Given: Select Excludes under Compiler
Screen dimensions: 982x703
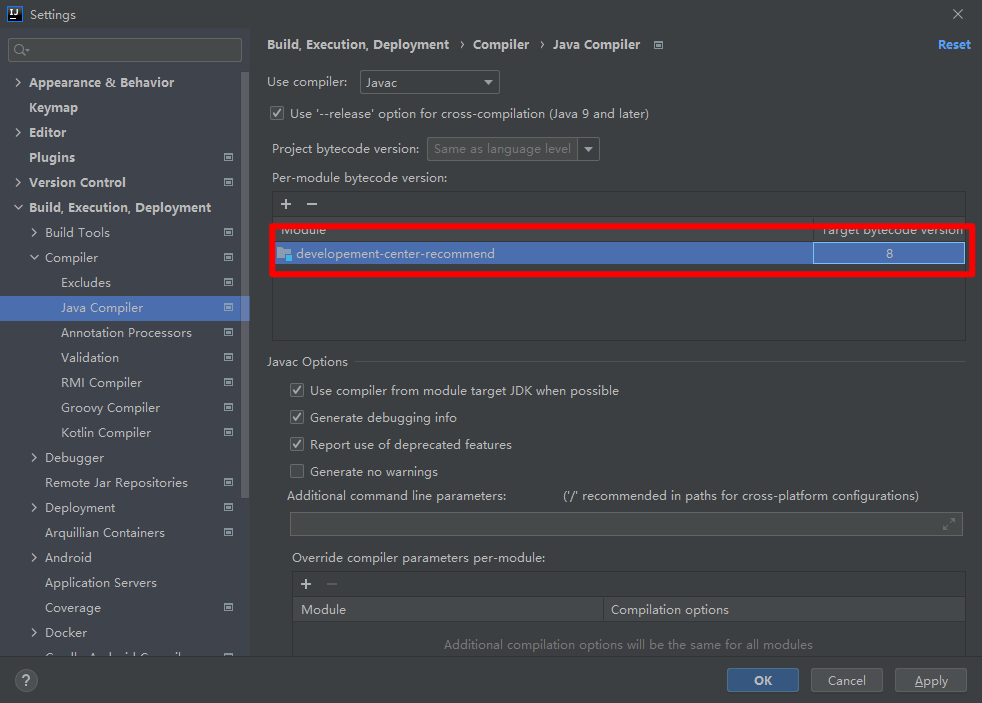Looking at the screenshot, I should [86, 282].
